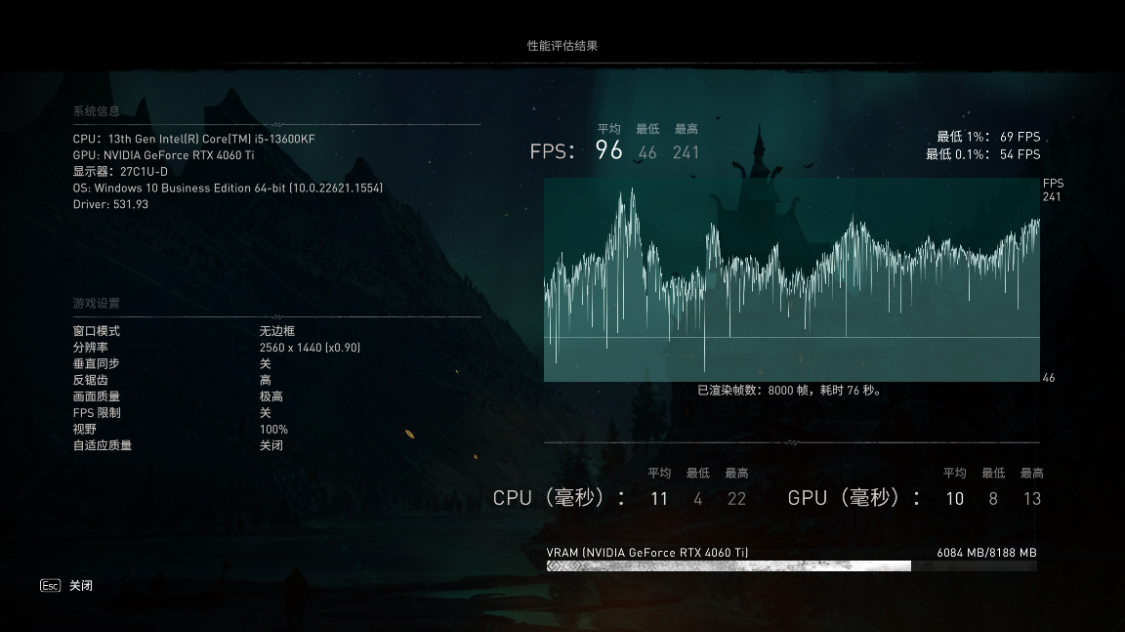Select the adaptive quality value "关闭"
1125x632 pixels.
(271, 445)
